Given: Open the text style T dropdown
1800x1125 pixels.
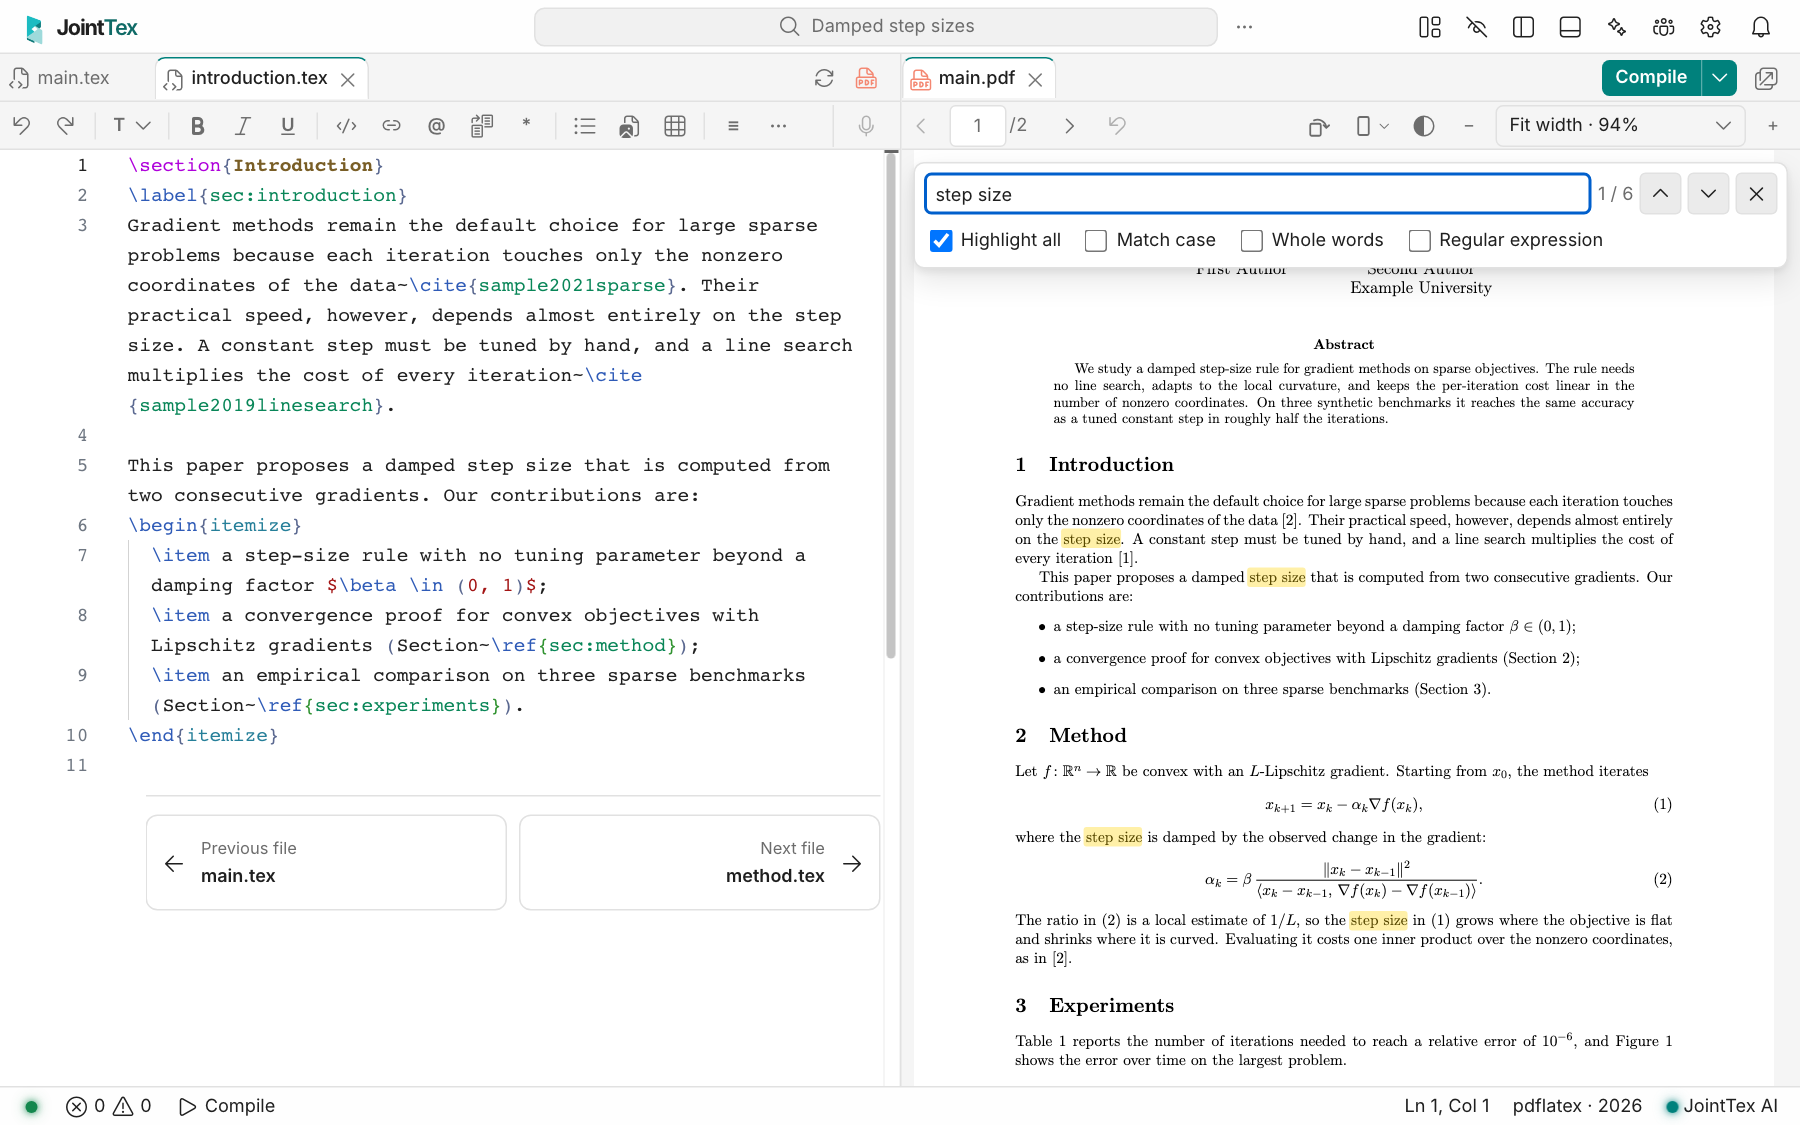Looking at the screenshot, I should click(130, 125).
